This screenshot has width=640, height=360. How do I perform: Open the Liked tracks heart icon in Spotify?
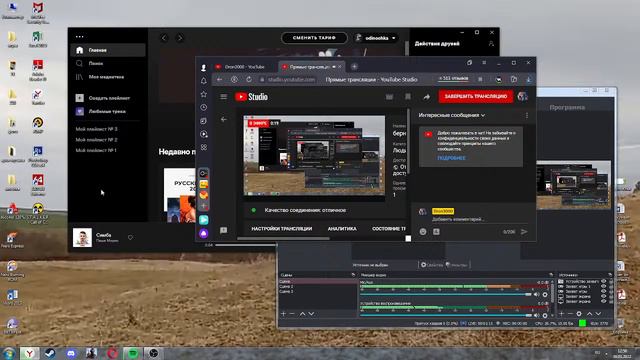pyautogui.click(x=80, y=111)
